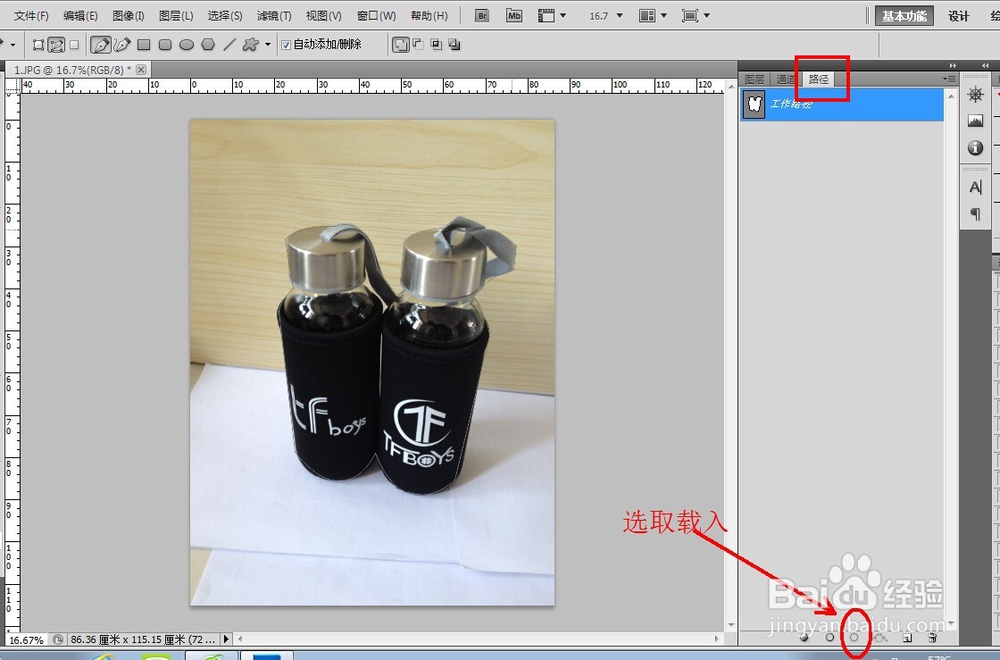Collapse the panel group double arrows

click(x=953, y=65)
